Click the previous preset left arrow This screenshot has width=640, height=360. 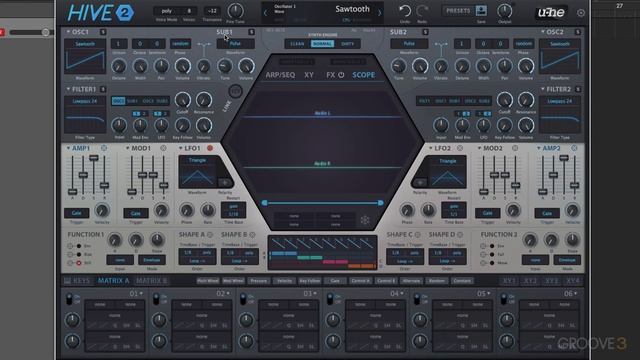click(265, 13)
